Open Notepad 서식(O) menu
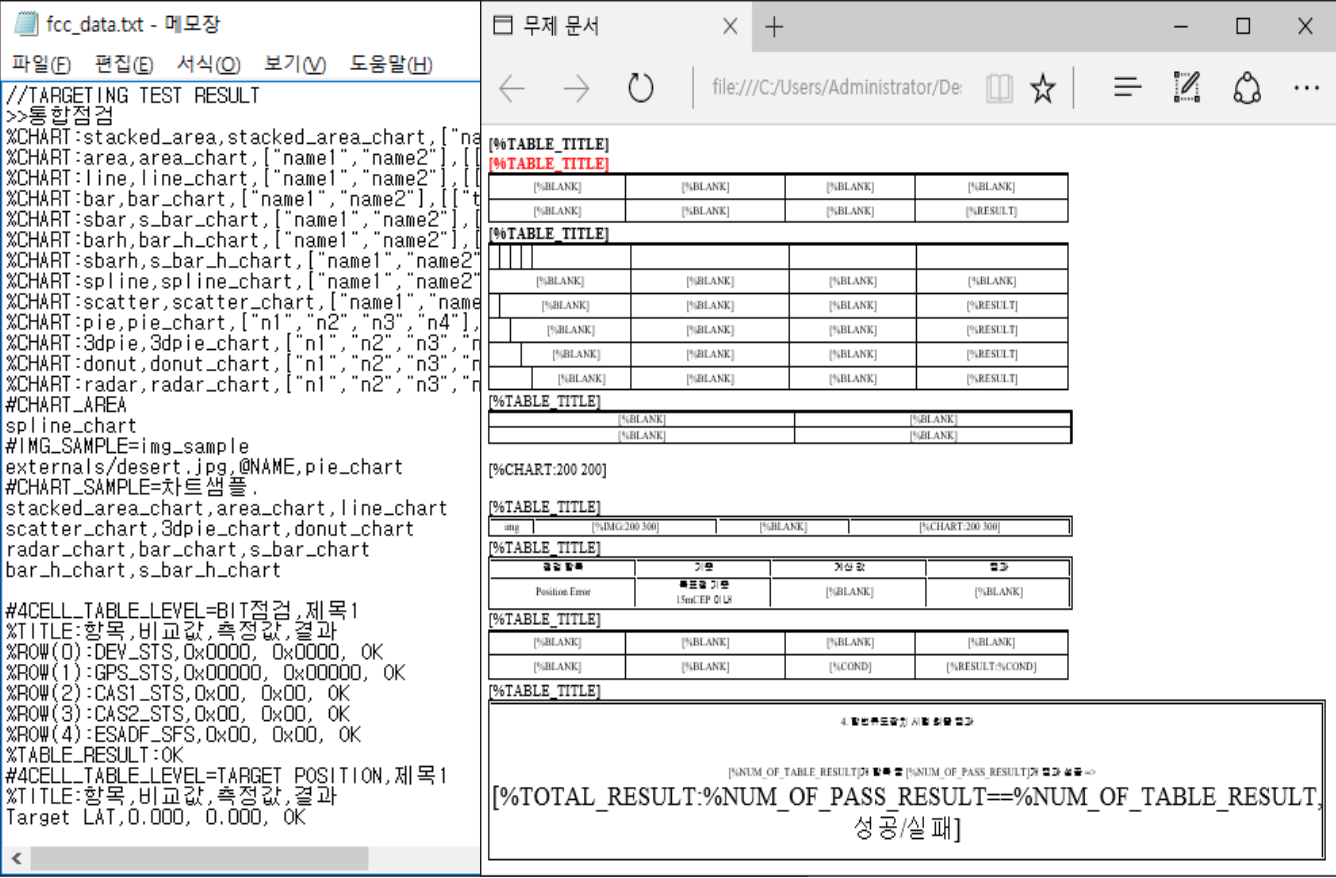Screen dimensions: 1336x878 (x=209, y=64)
